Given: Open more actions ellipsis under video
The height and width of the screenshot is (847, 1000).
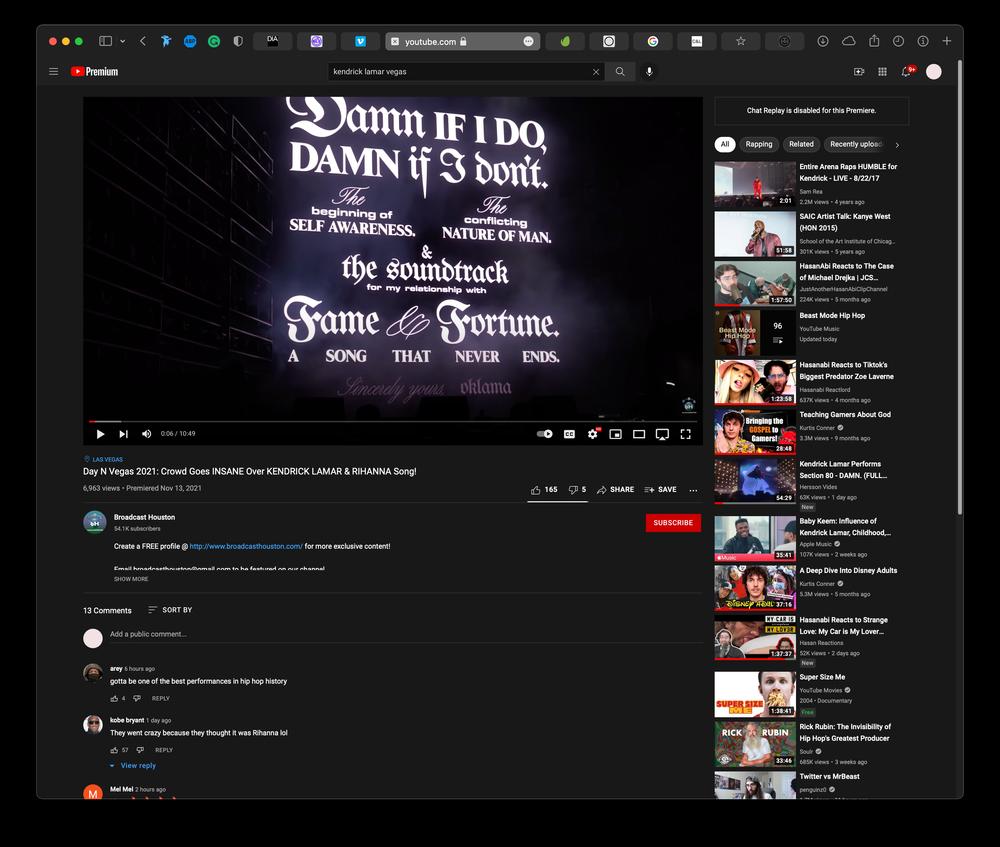Looking at the screenshot, I should pos(693,490).
